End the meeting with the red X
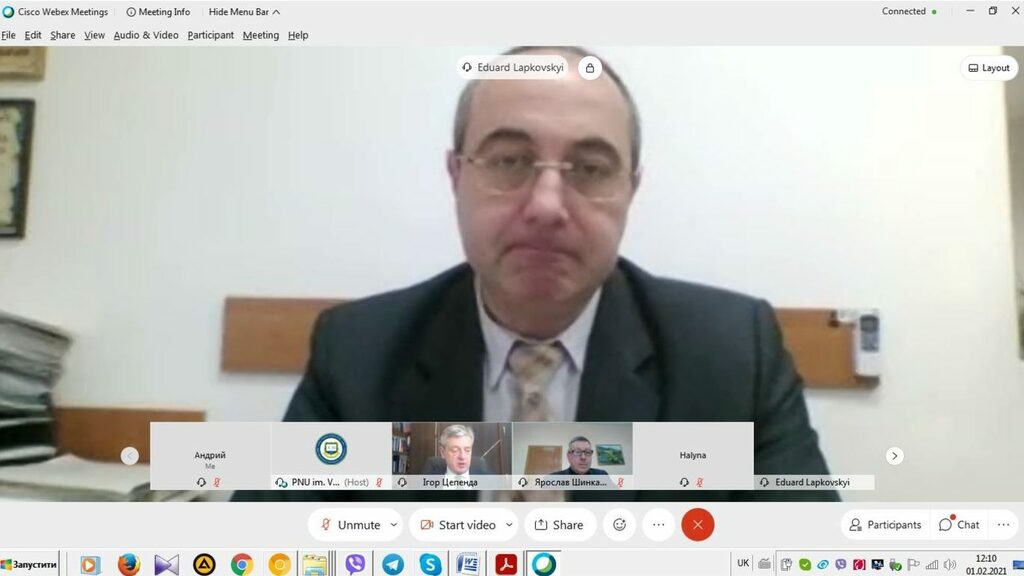 click(x=697, y=524)
